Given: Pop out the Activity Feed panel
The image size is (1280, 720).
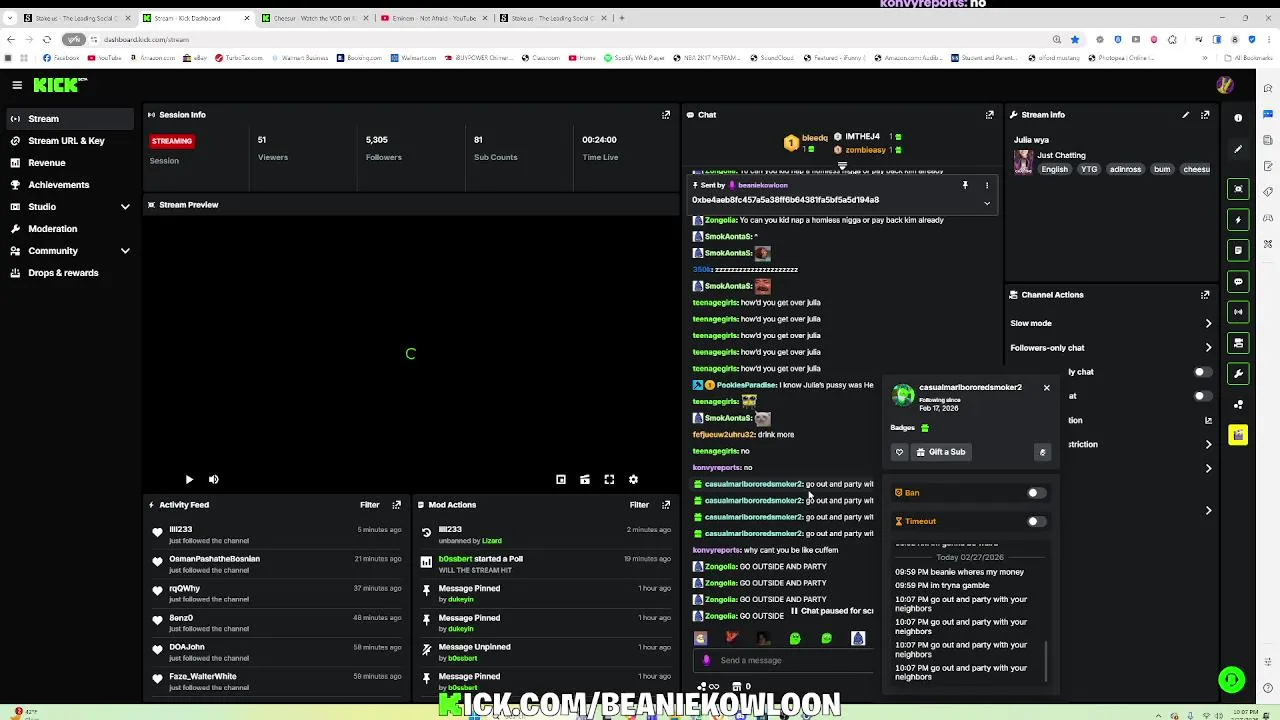Looking at the screenshot, I should [x=397, y=505].
